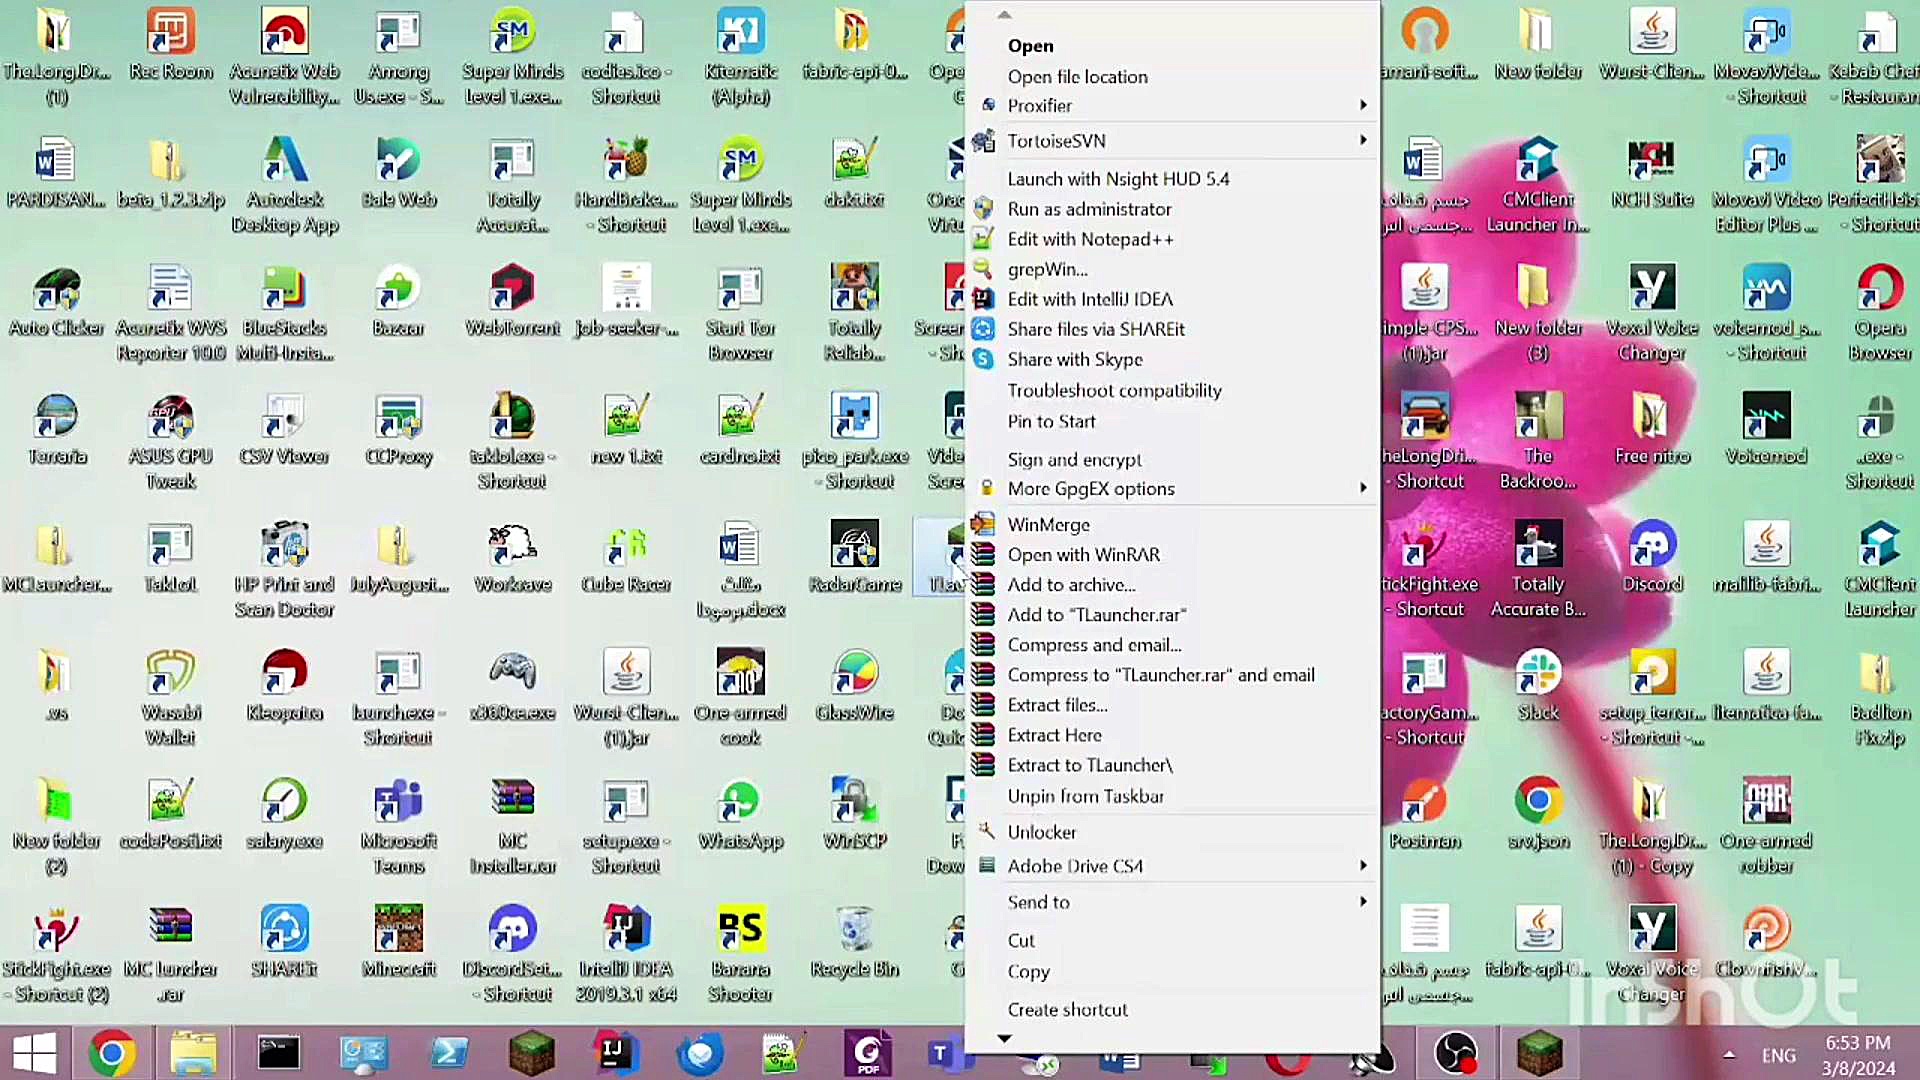Select the Discord desktop icon

[x=1652, y=556]
